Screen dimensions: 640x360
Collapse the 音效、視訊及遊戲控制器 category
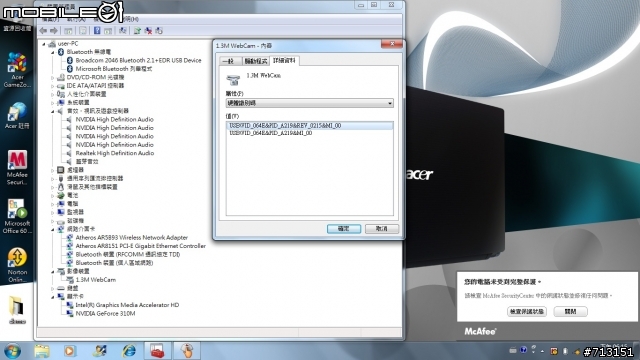tap(53, 111)
